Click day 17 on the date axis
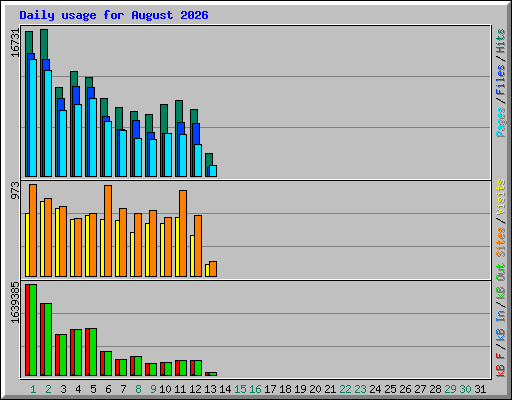 270,389
